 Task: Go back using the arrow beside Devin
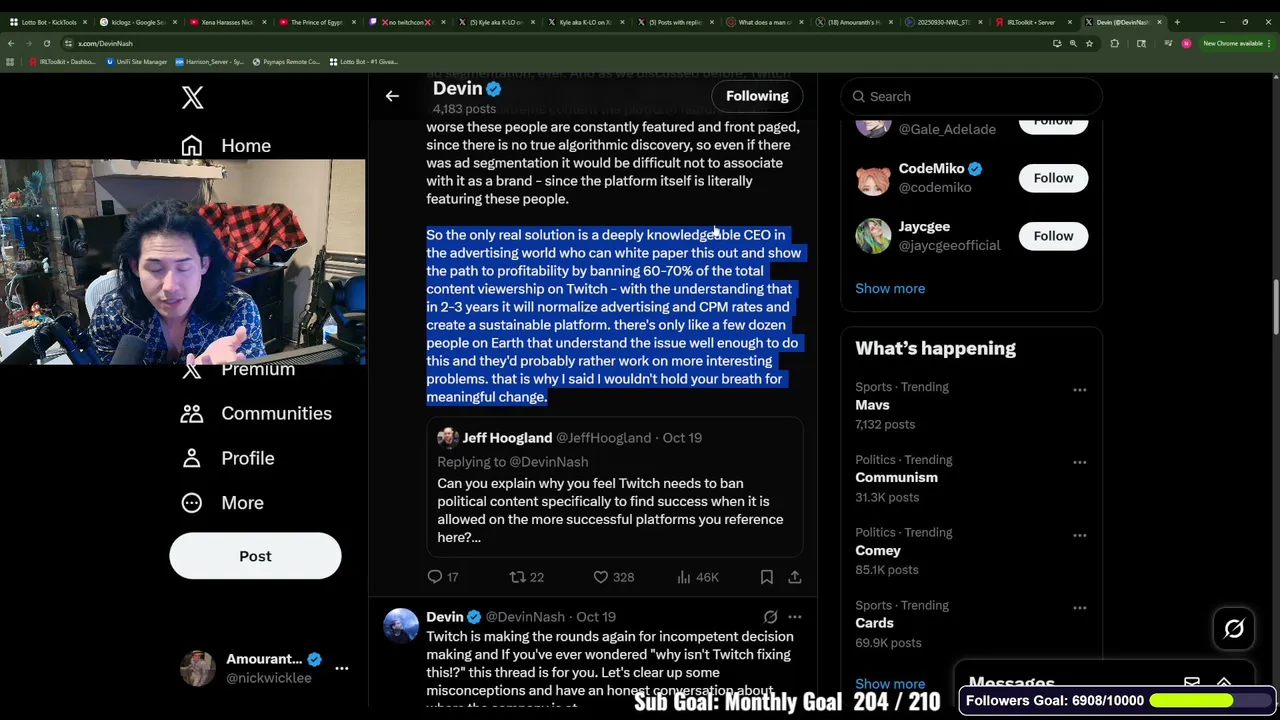392,96
